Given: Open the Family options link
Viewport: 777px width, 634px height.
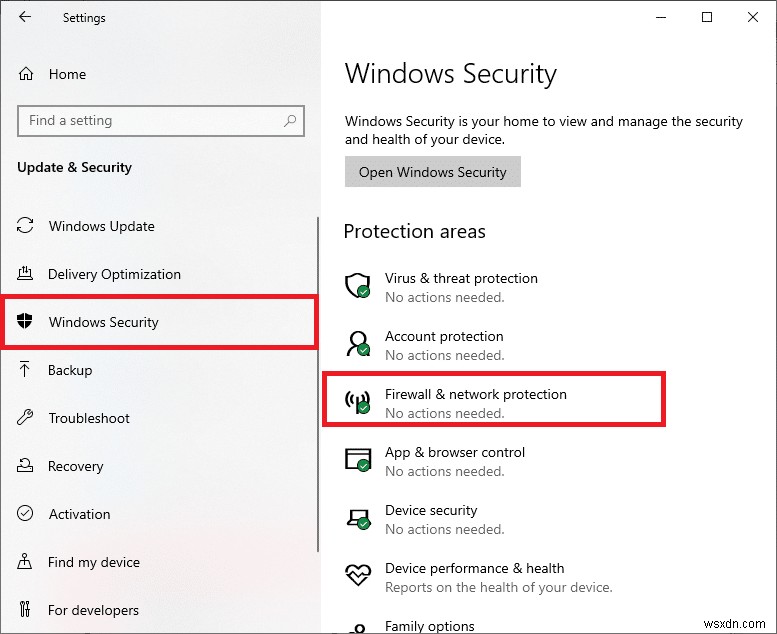Looking at the screenshot, I should (x=430, y=626).
